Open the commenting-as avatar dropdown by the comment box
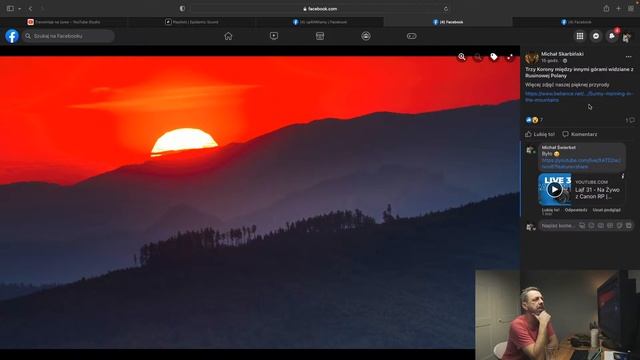 point(531,227)
